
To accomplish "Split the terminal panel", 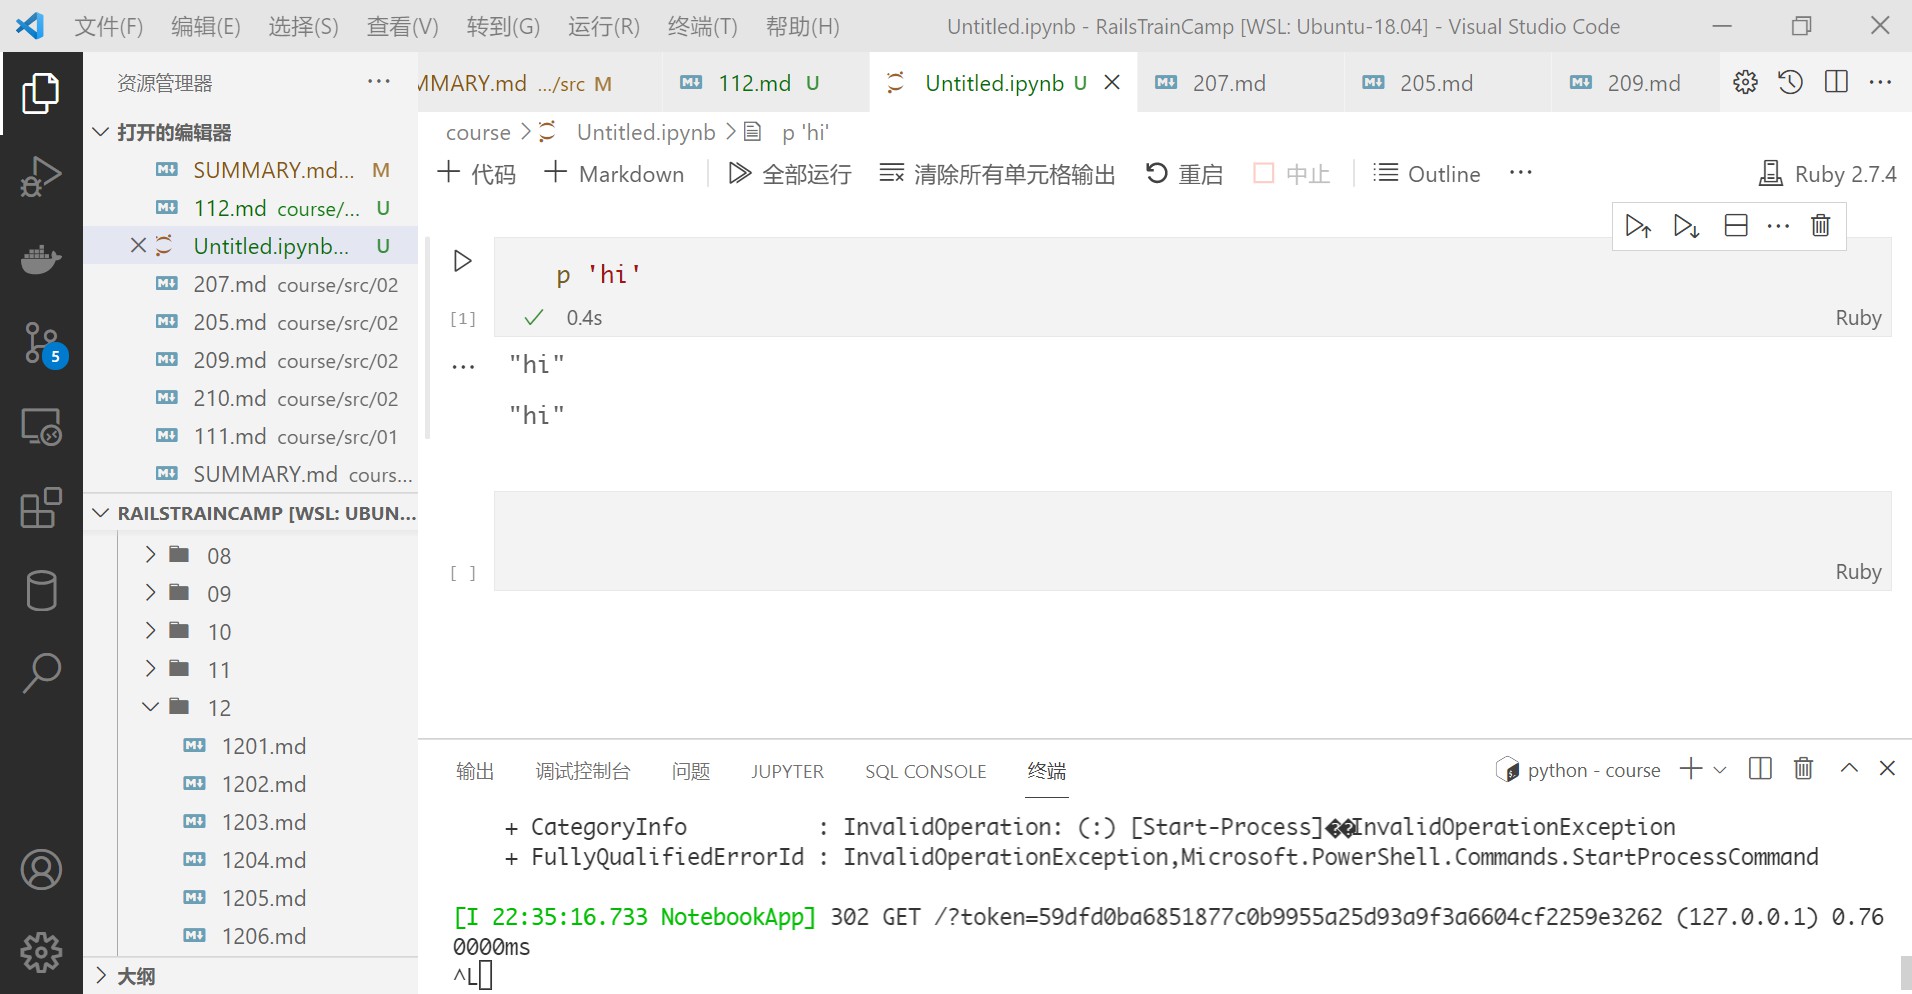I will [x=1759, y=768].
